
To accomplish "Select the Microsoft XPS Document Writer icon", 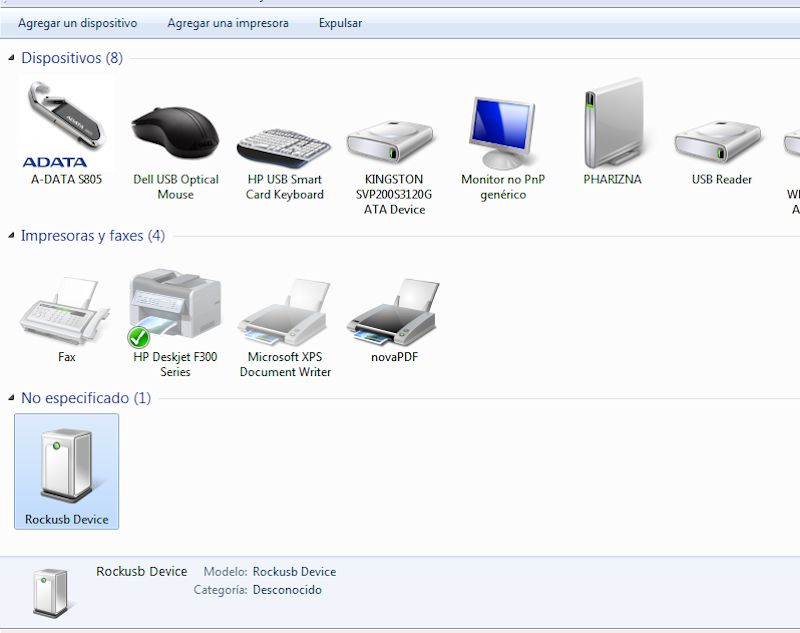I will pyautogui.click(x=284, y=312).
